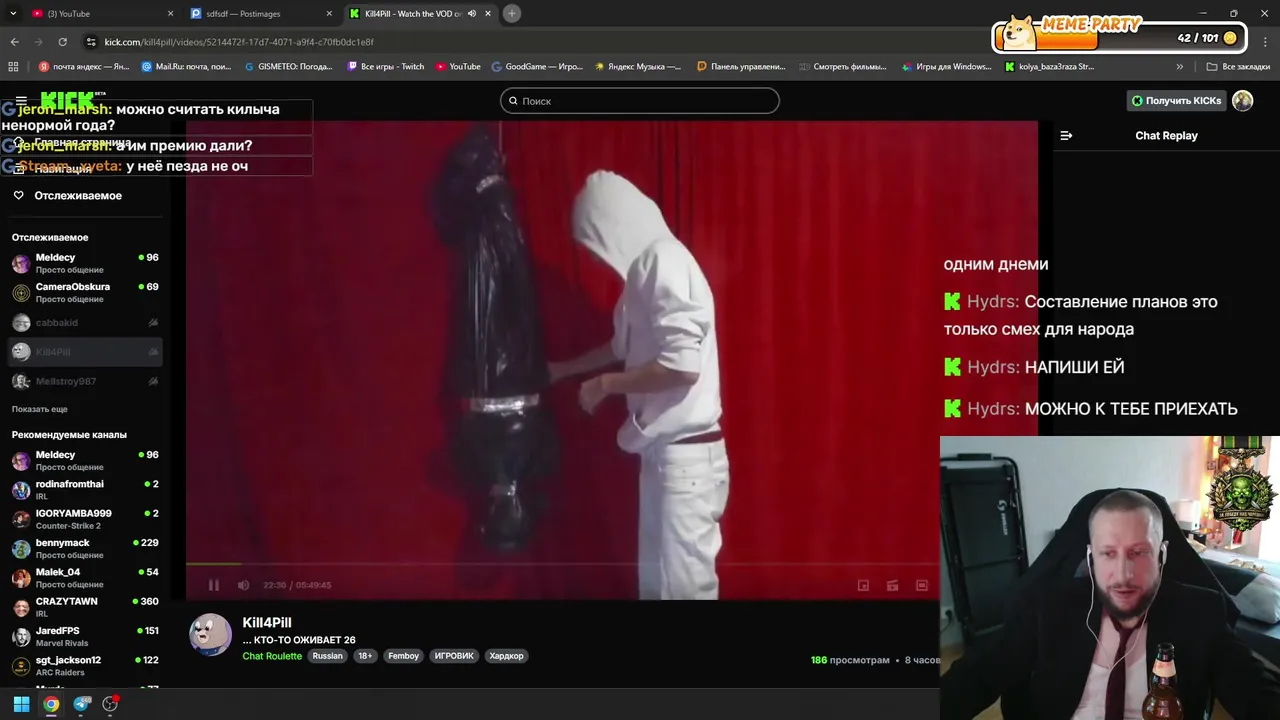The image size is (1280, 720).
Task: Reload the current page
Action: pos(62,42)
